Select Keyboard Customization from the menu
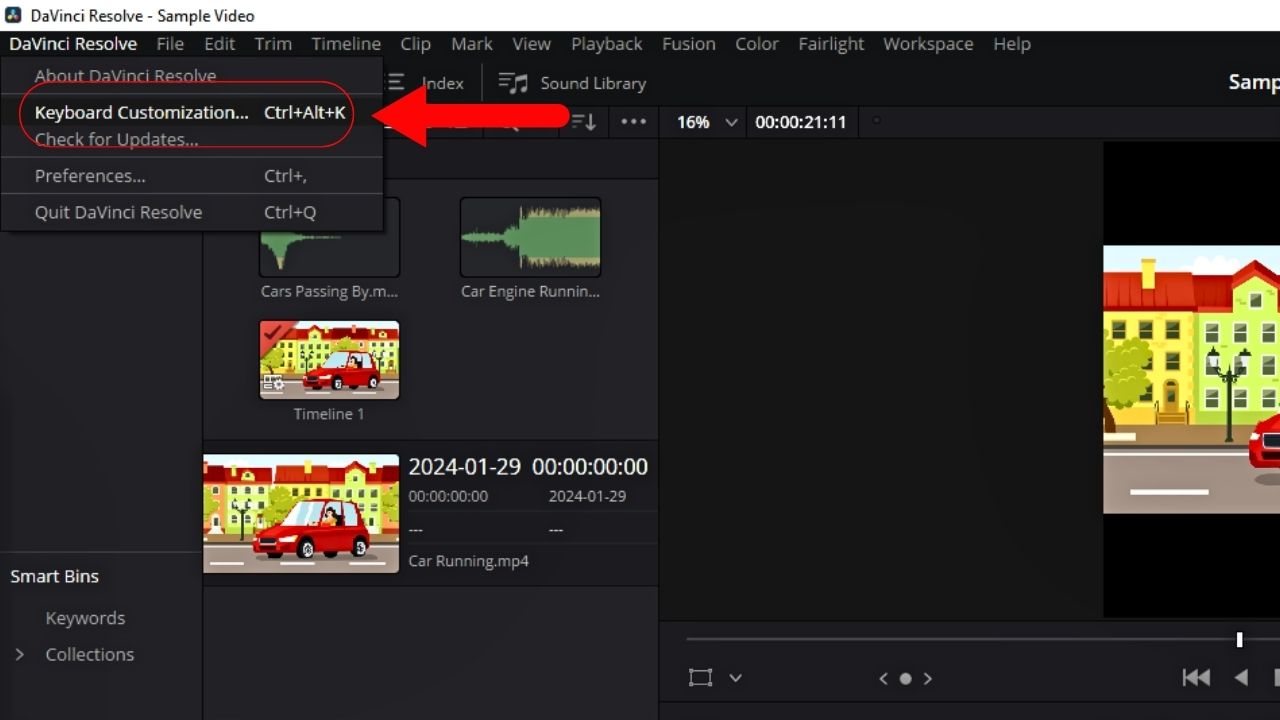Viewport: 1280px width, 720px height. coord(140,112)
